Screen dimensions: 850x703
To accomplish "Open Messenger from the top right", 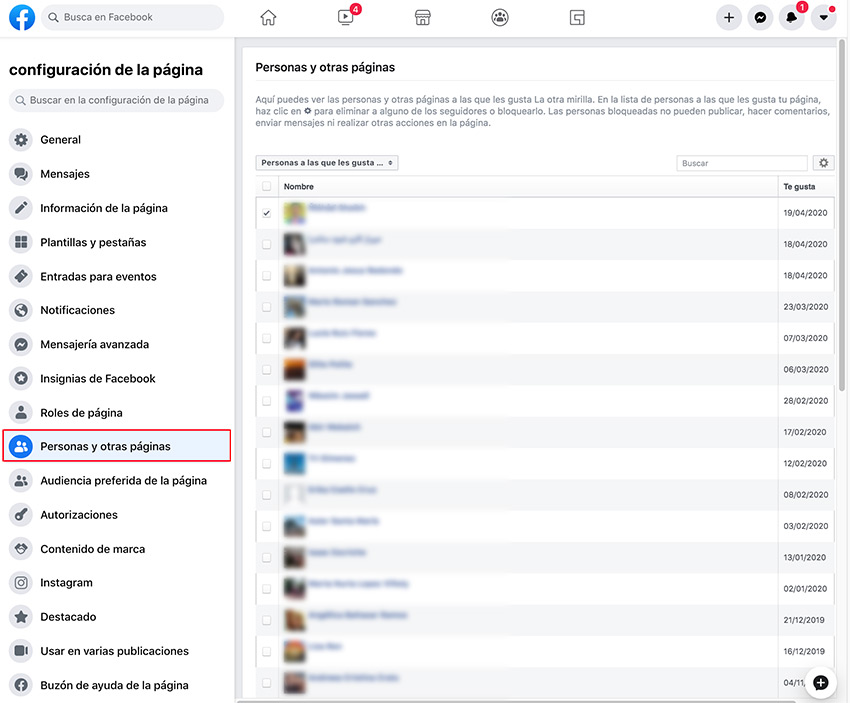I will click(760, 17).
